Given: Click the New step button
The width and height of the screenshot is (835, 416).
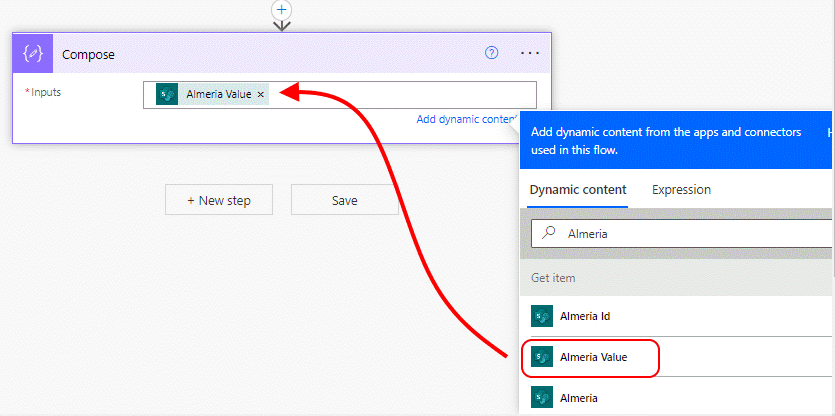Looking at the screenshot, I should (x=219, y=200).
